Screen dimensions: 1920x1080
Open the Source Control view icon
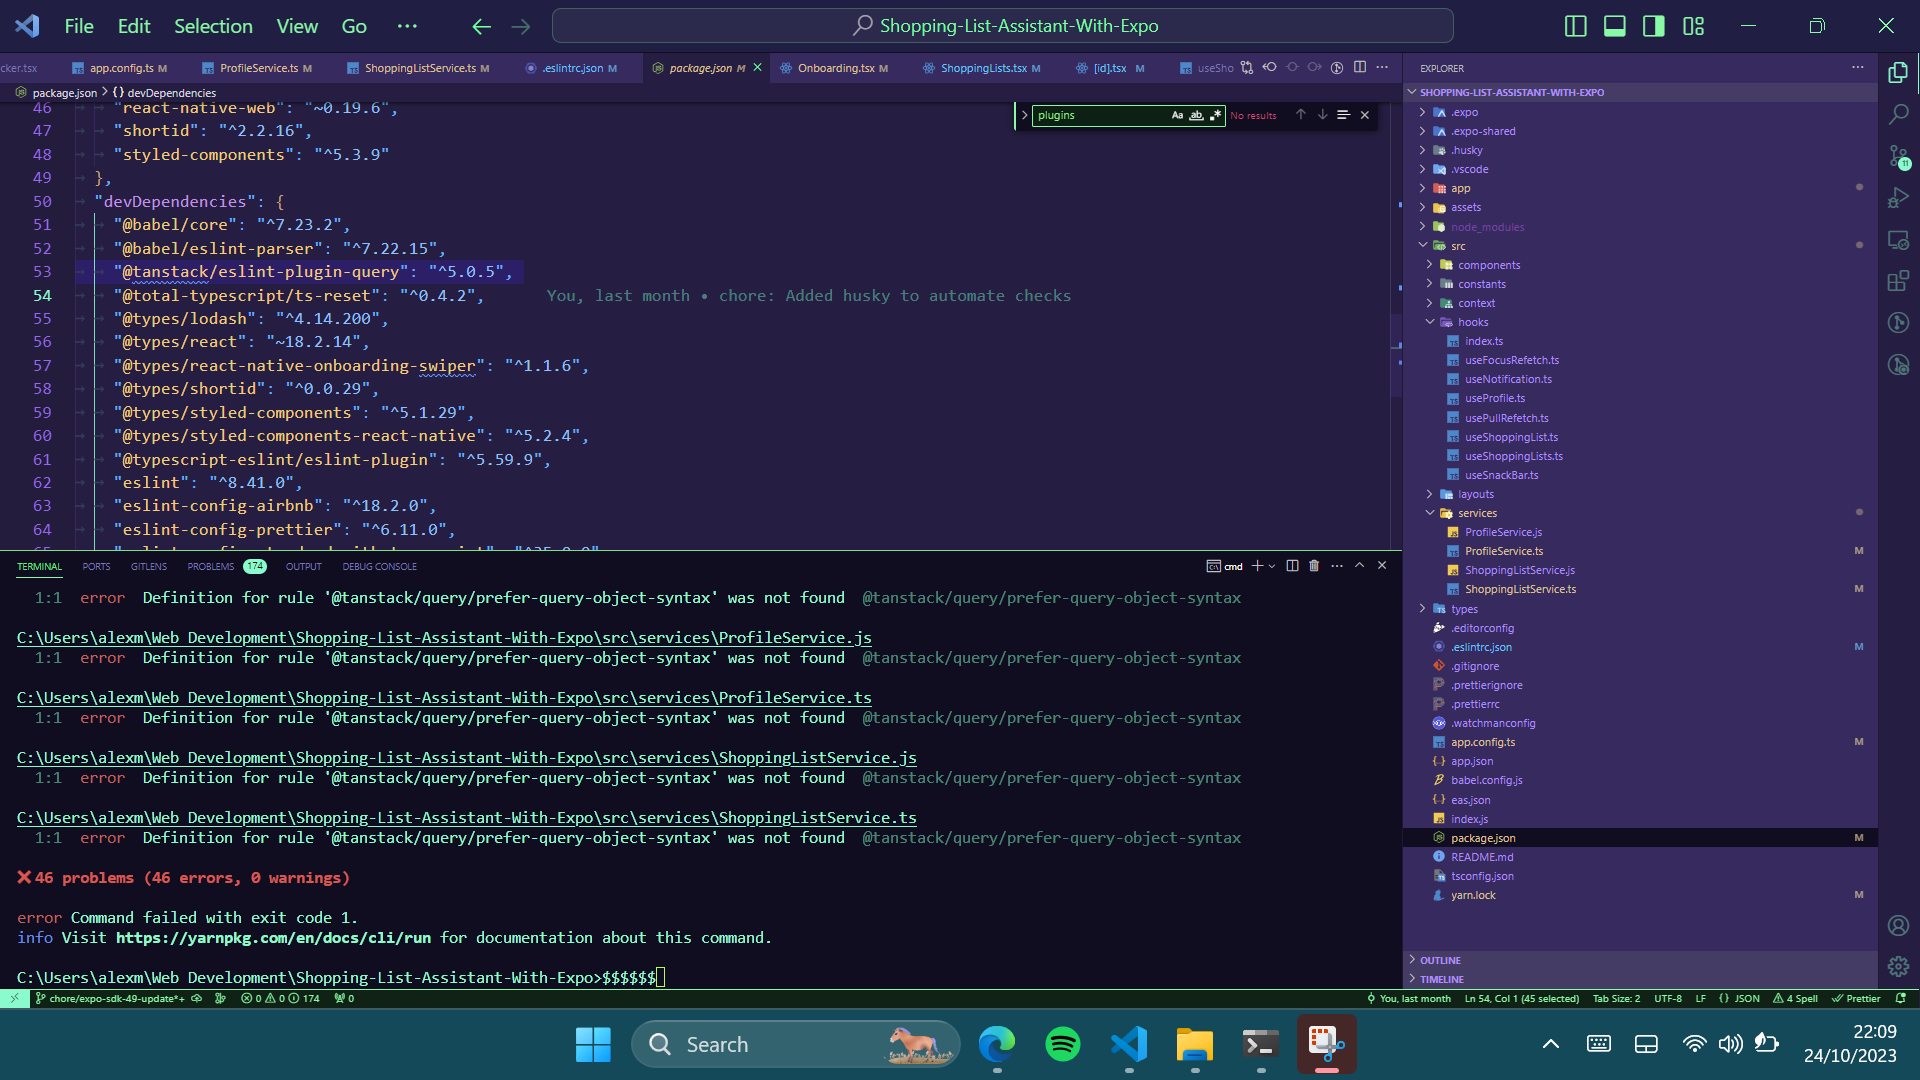coord(1898,157)
